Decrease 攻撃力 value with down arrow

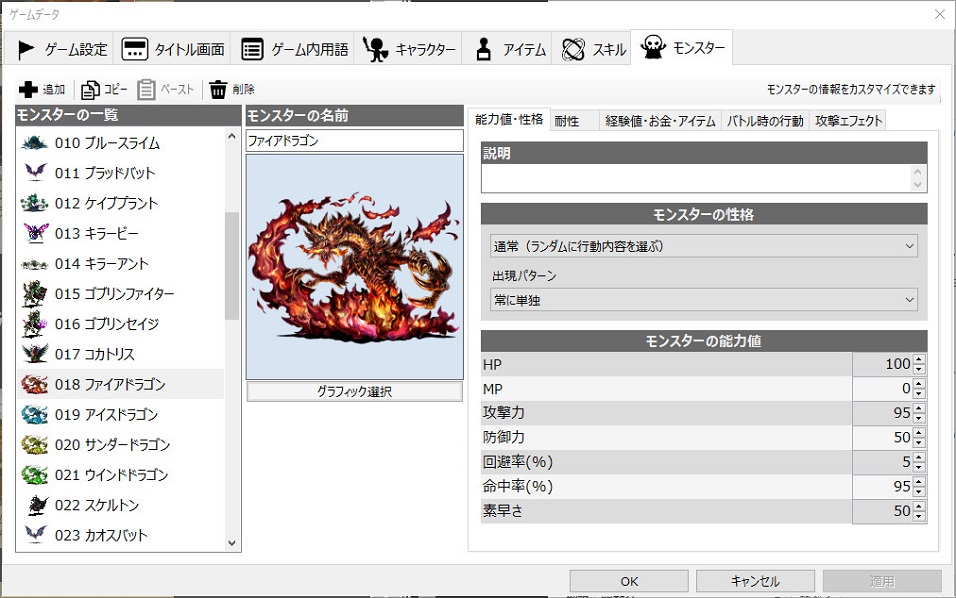tap(919, 418)
